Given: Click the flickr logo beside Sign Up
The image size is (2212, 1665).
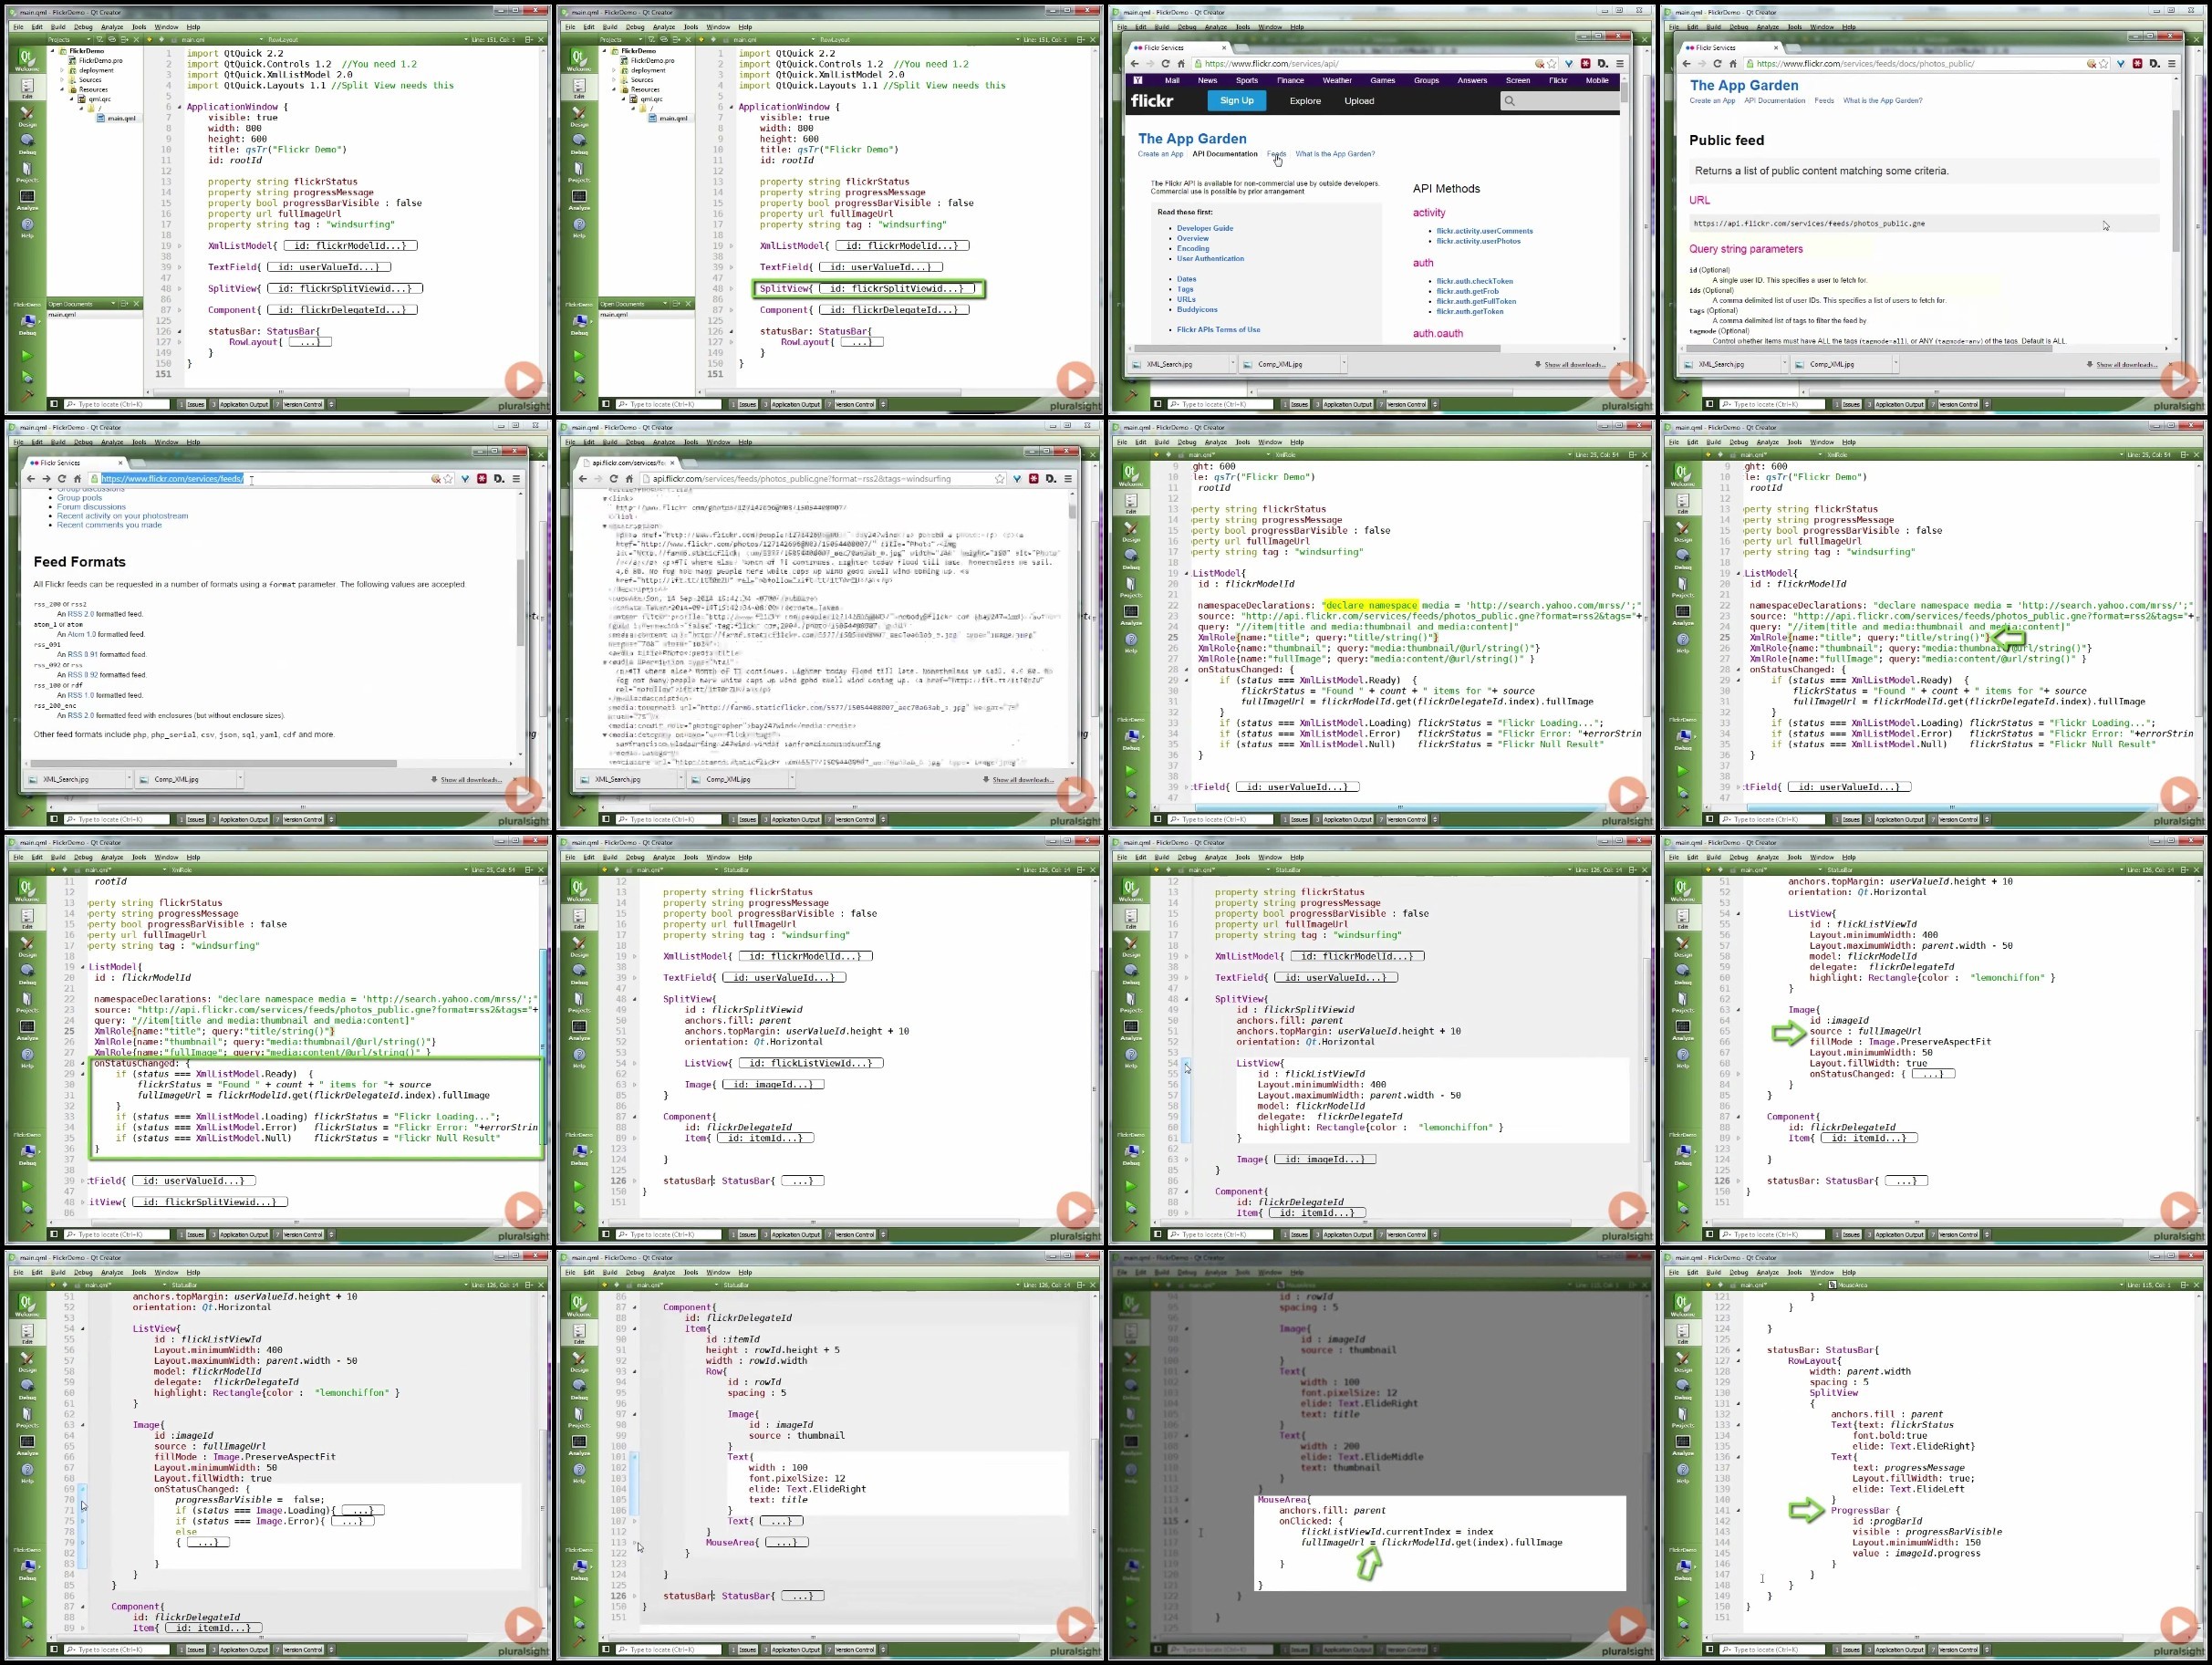Looking at the screenshot, I should point(1152,100).
